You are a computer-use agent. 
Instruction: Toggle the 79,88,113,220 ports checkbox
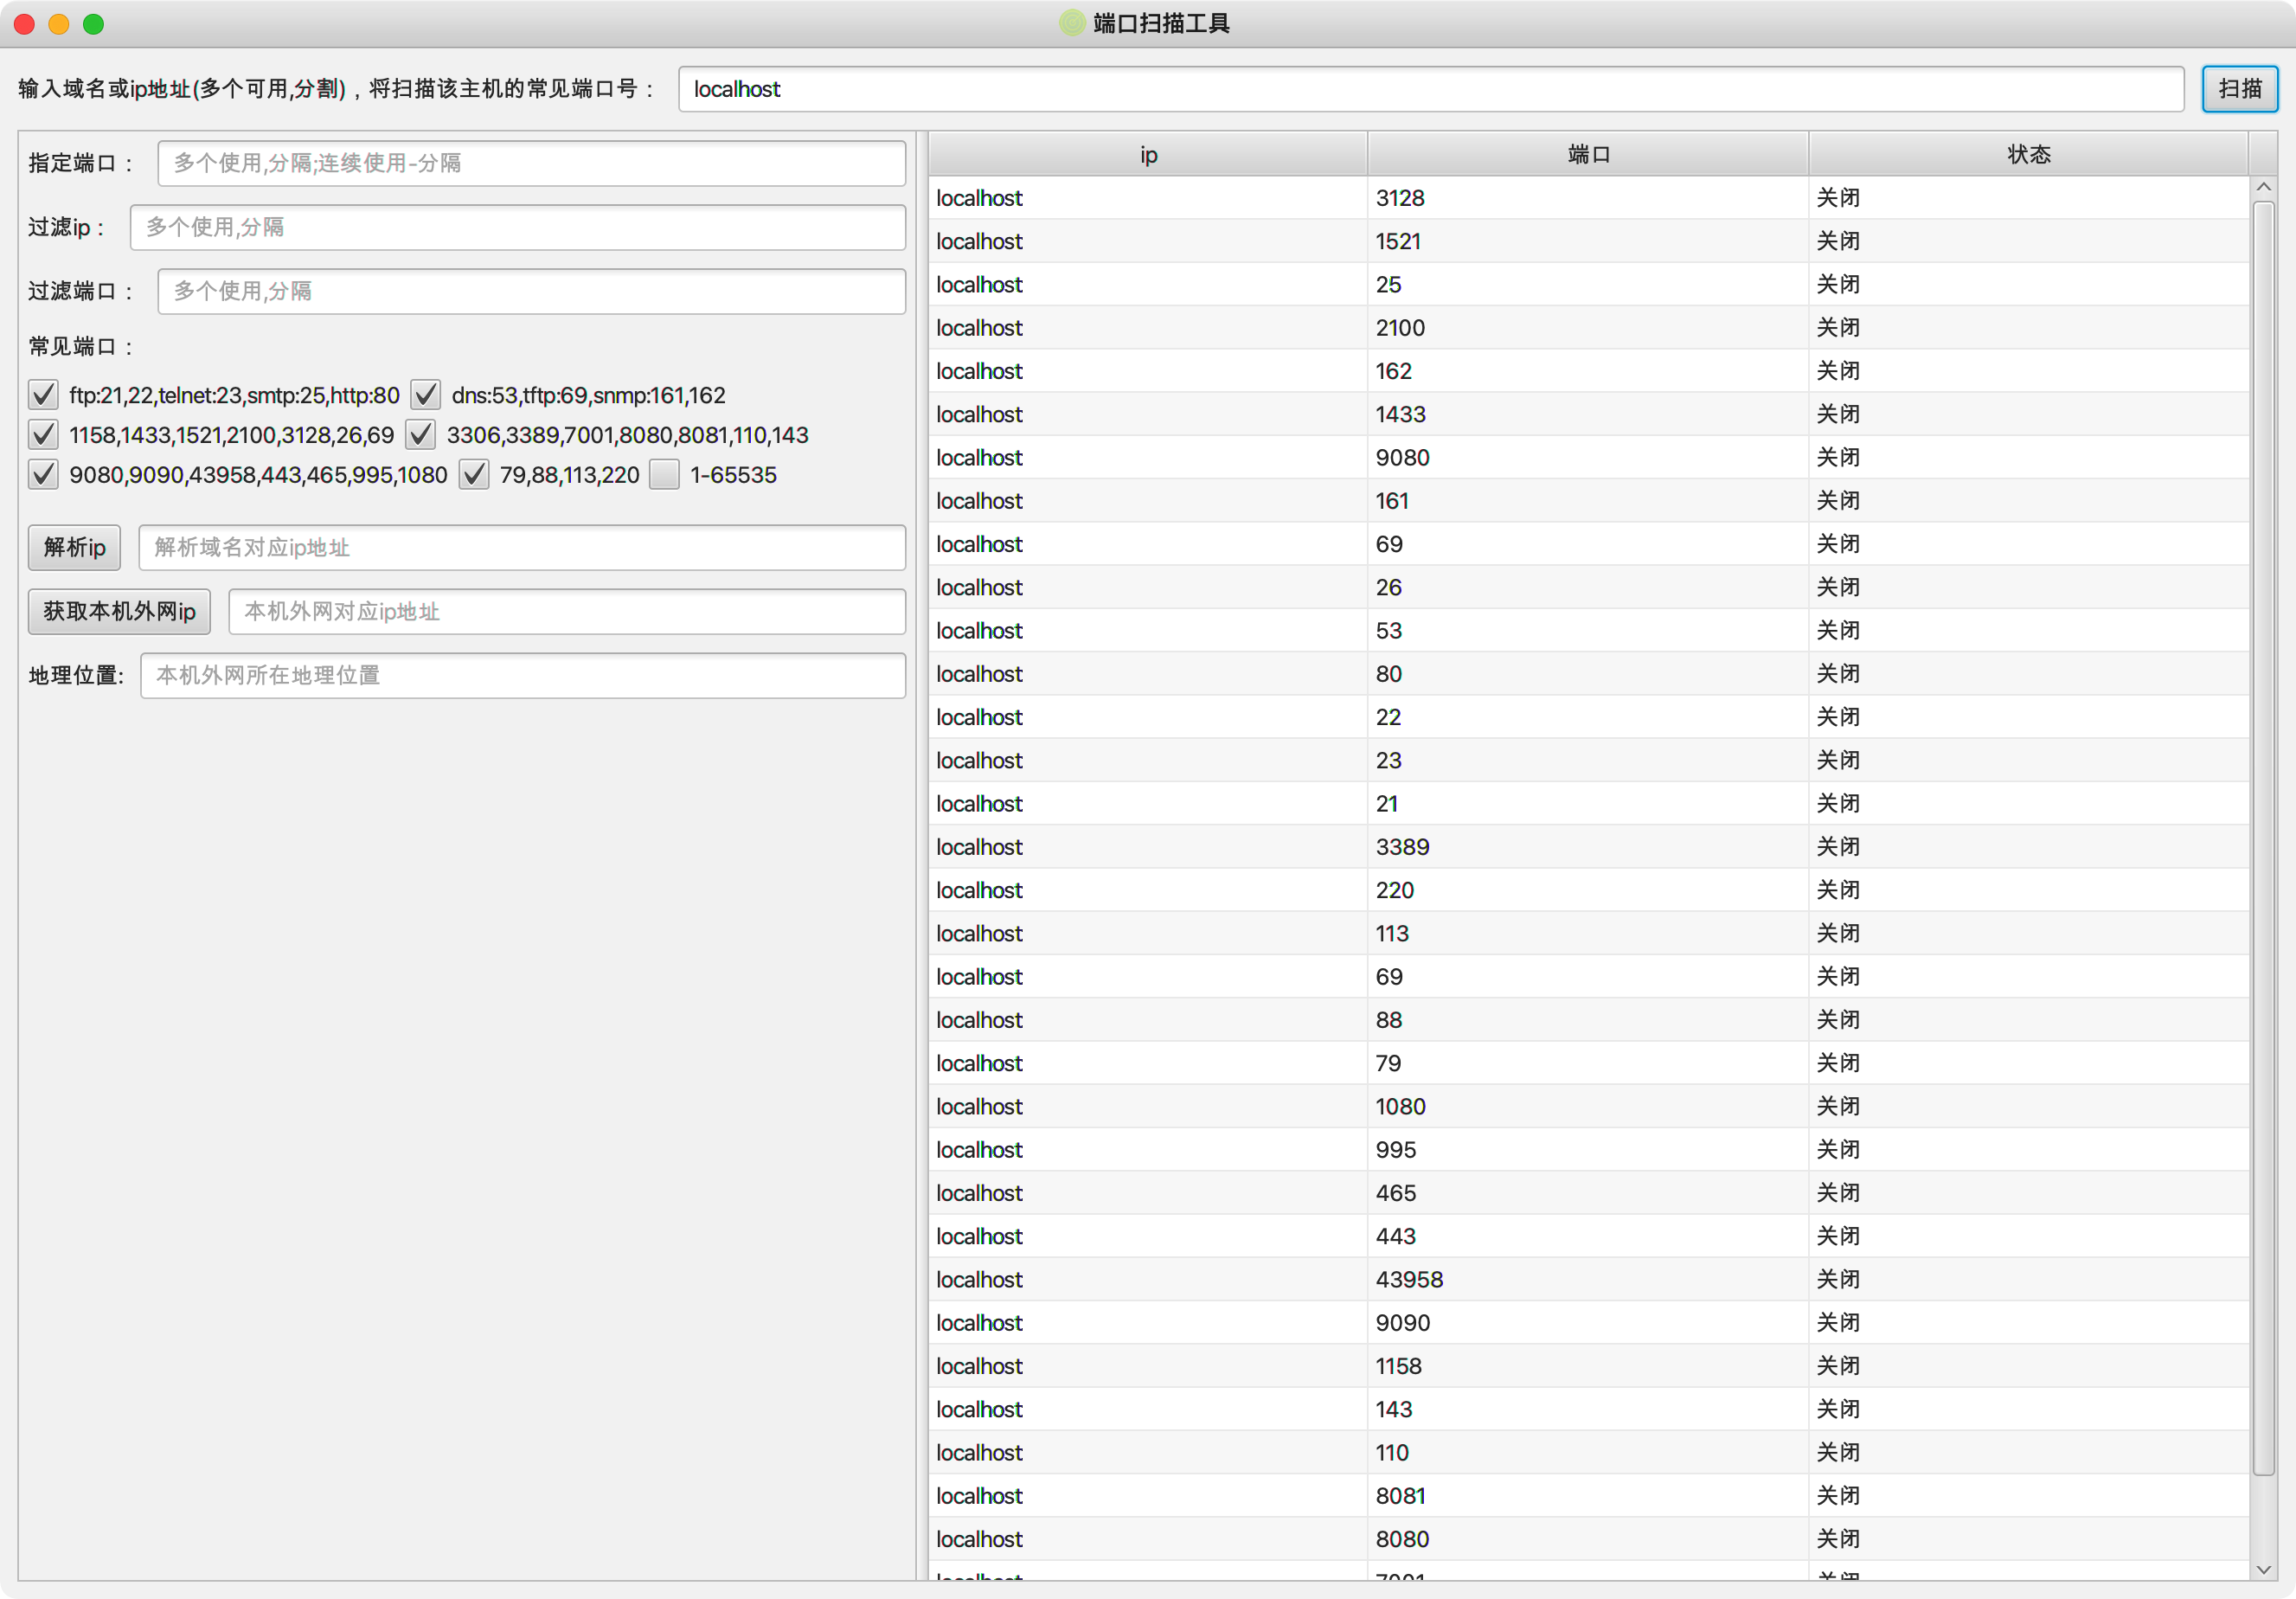pos(473,475)
